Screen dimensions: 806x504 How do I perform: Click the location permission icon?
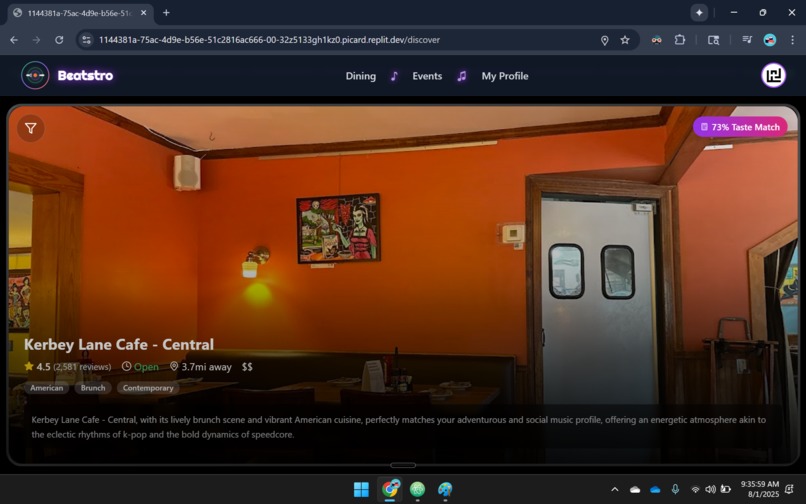(604, 40)
